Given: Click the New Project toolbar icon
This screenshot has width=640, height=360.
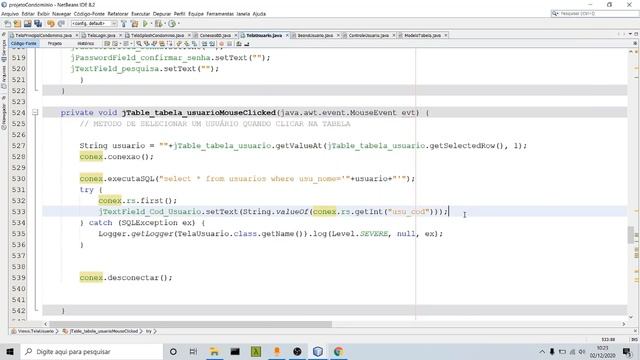Looking at the screenshot, I should pos(18,24).
